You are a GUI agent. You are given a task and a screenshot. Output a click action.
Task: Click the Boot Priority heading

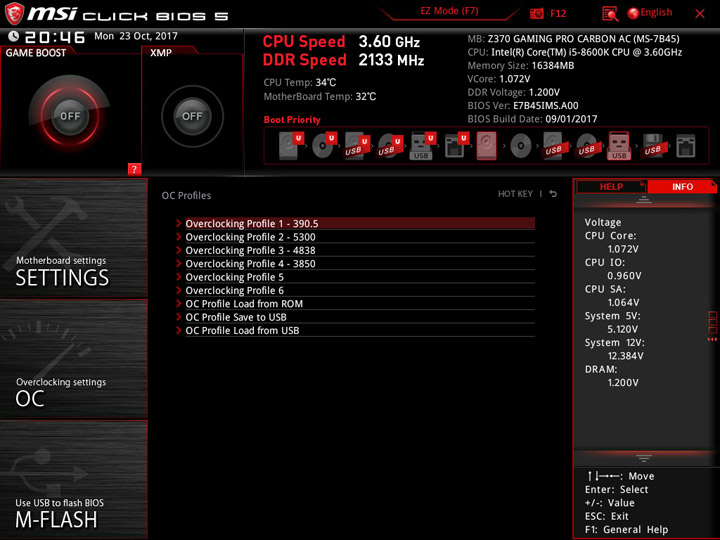[292, 120]
